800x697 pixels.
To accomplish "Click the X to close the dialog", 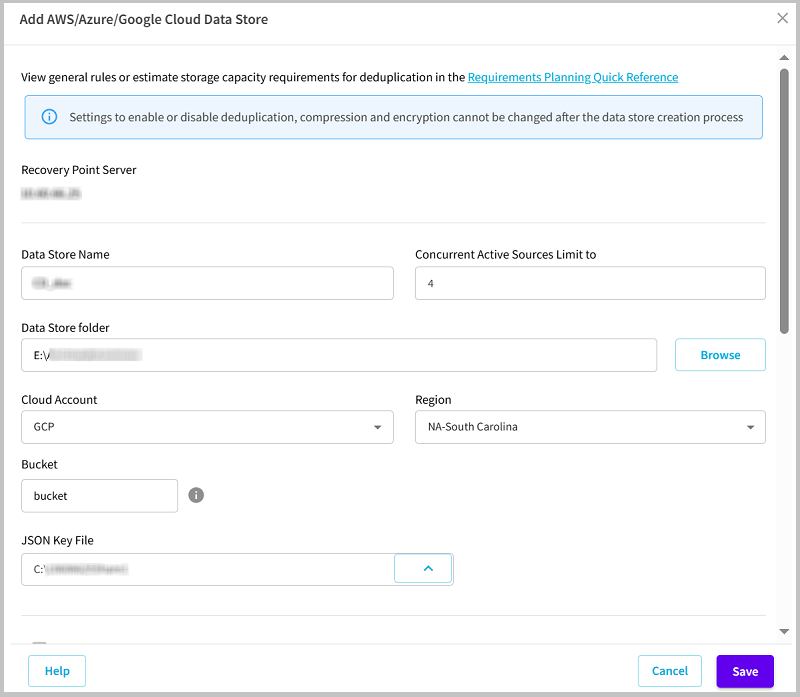I will (783, 17).
